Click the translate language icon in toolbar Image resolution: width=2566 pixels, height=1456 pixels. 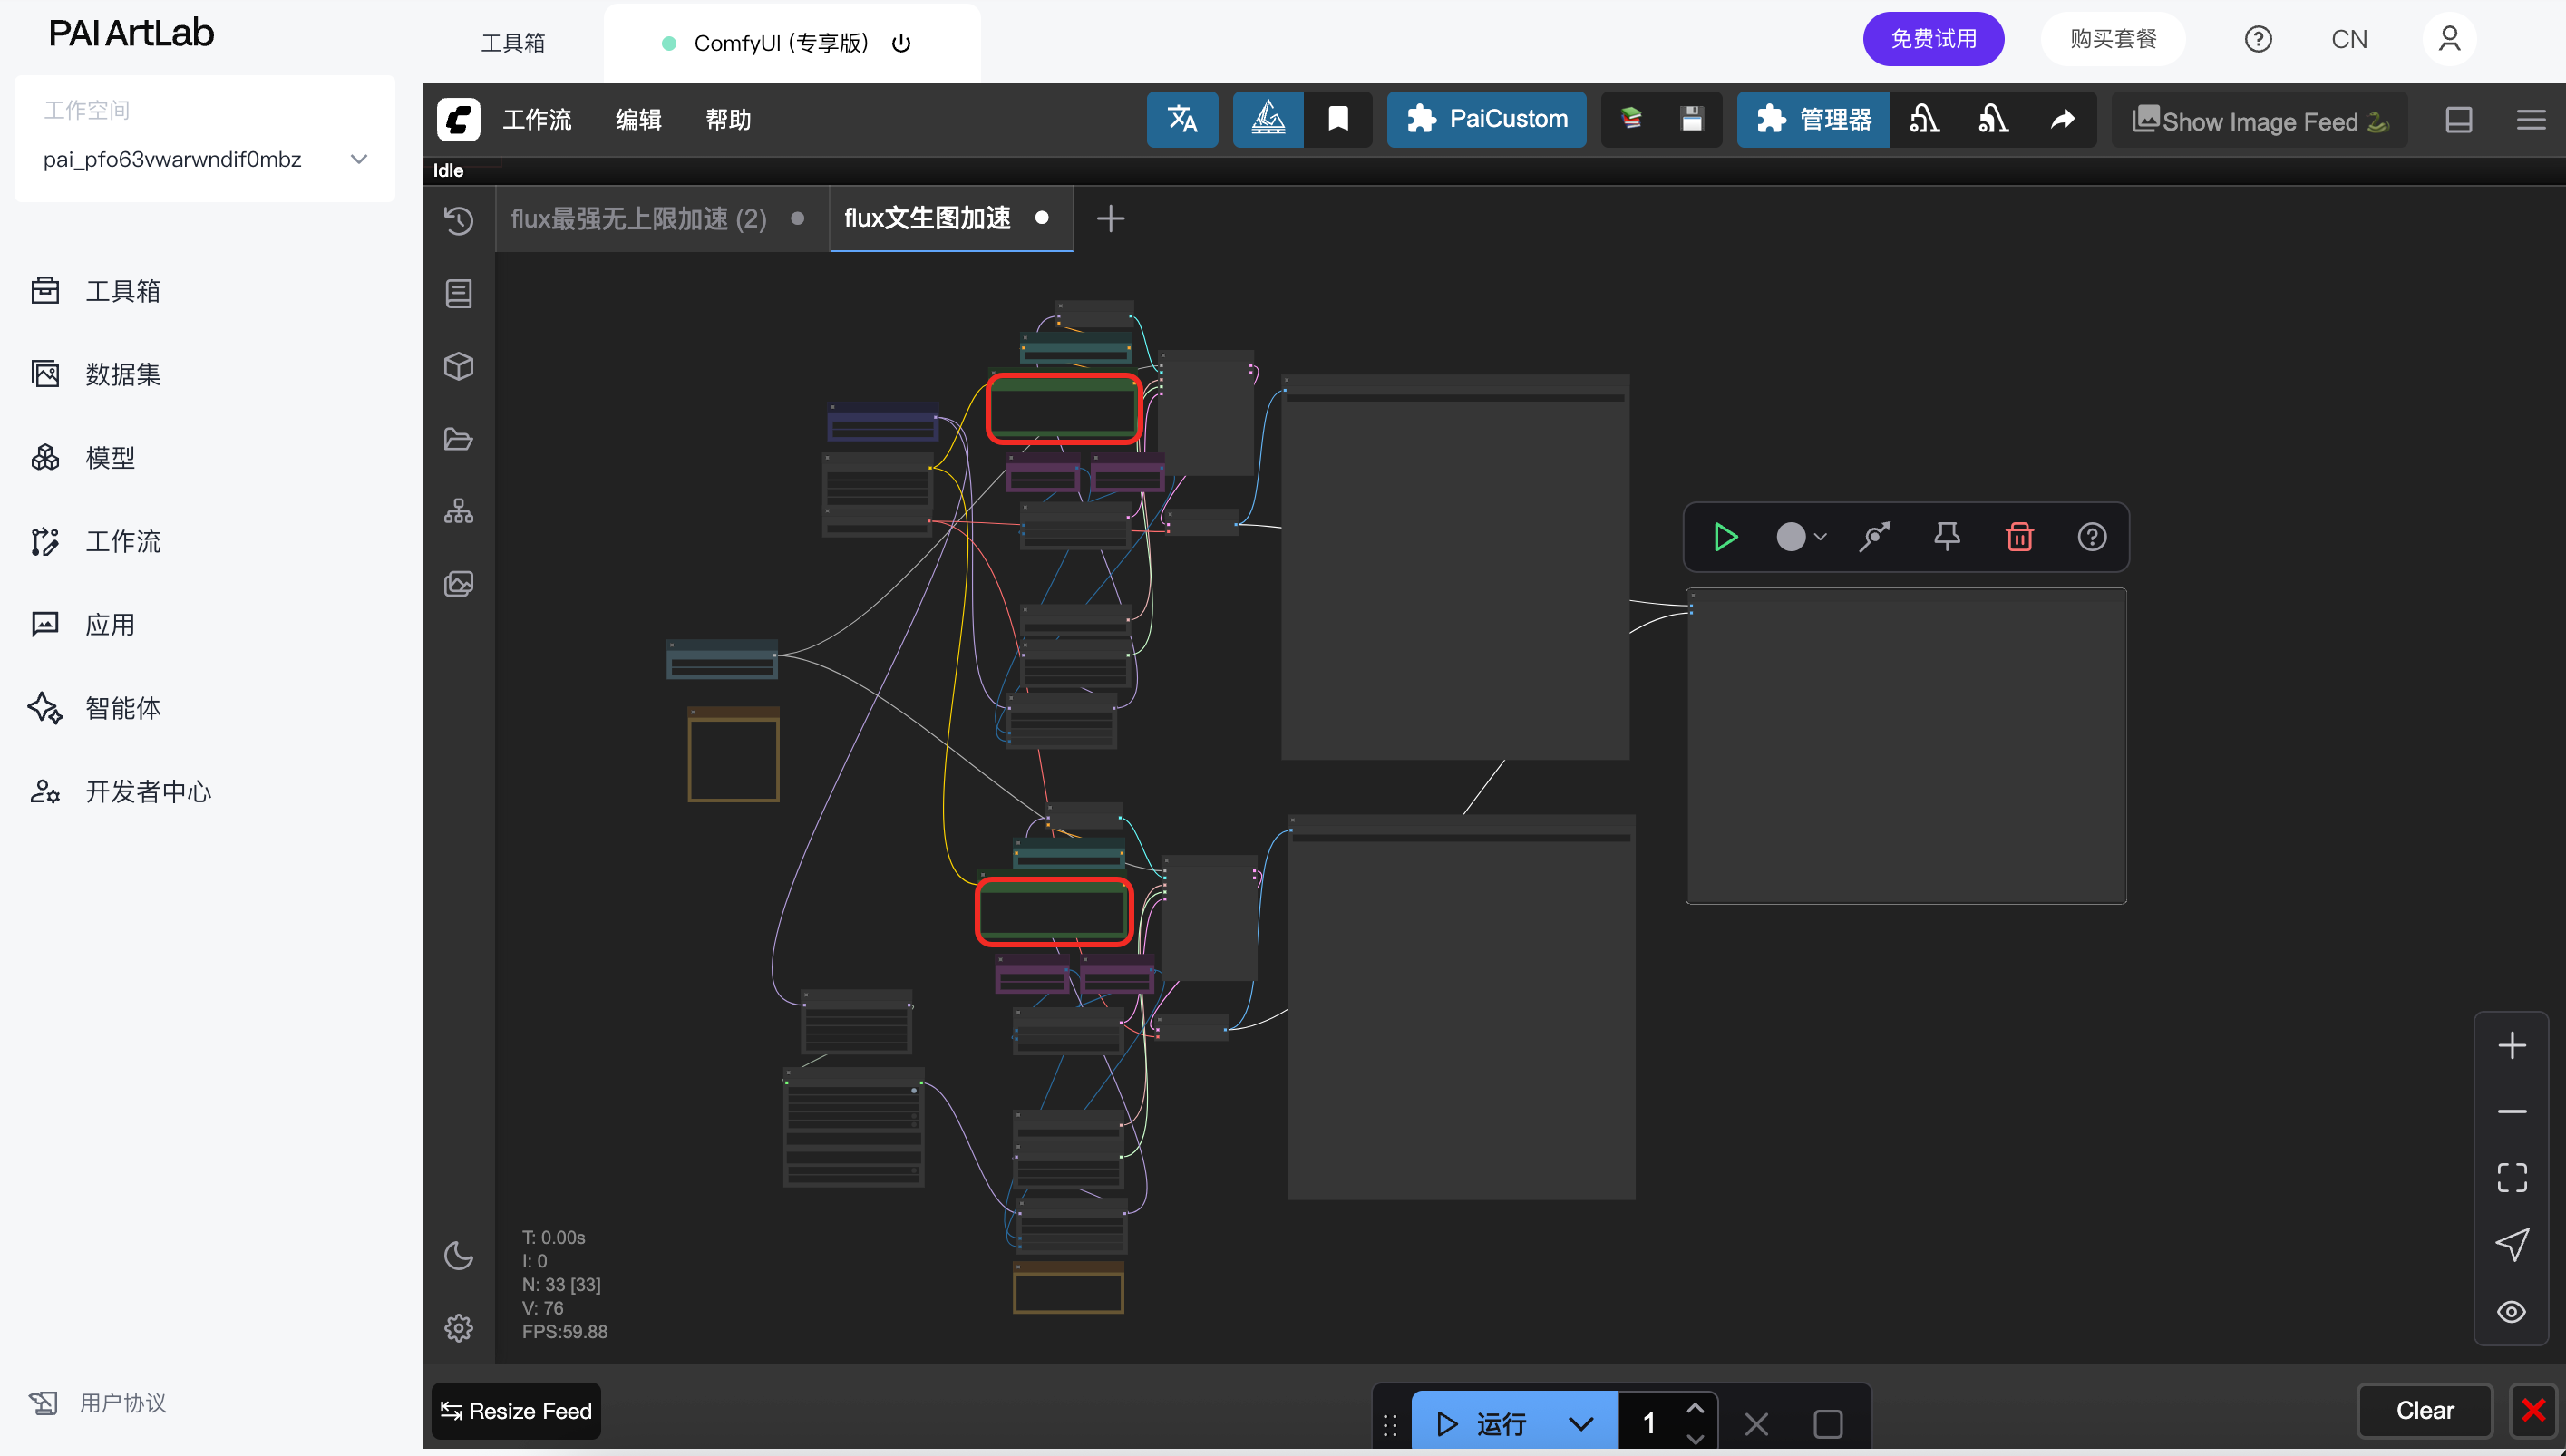pyautogui.click(x=1182, y=119)
